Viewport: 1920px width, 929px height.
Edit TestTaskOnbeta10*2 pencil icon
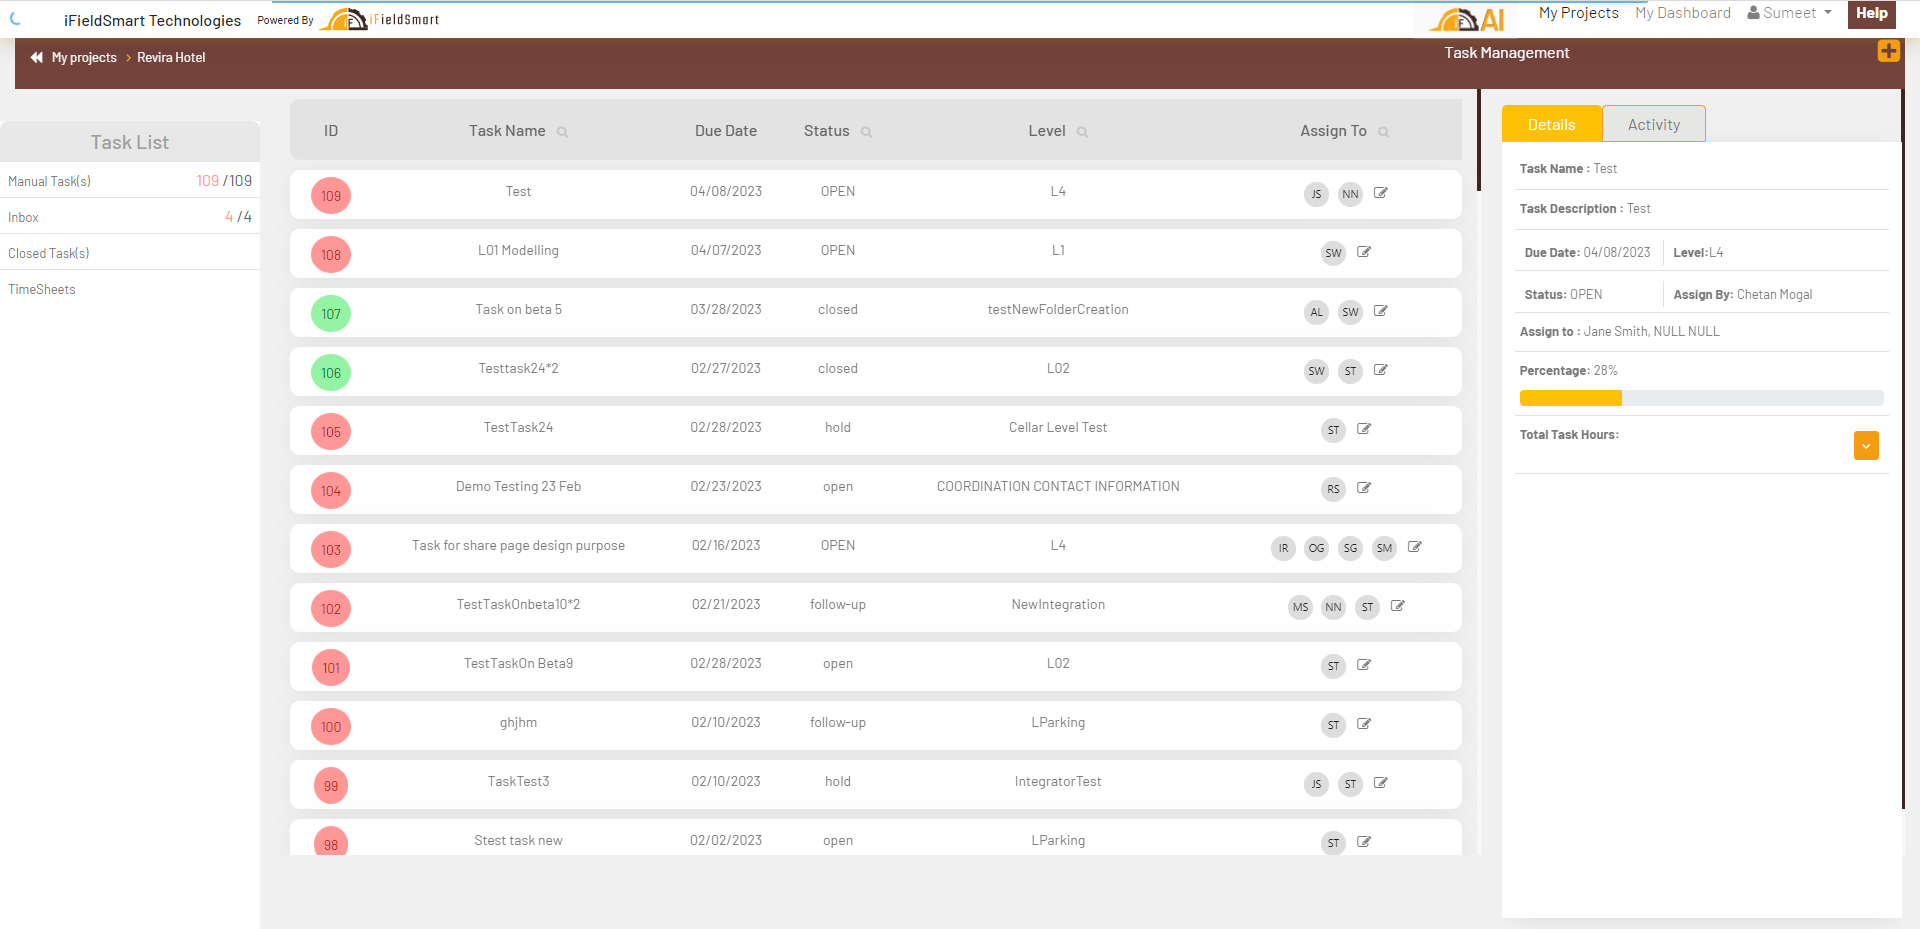[x=1398, y=606]
